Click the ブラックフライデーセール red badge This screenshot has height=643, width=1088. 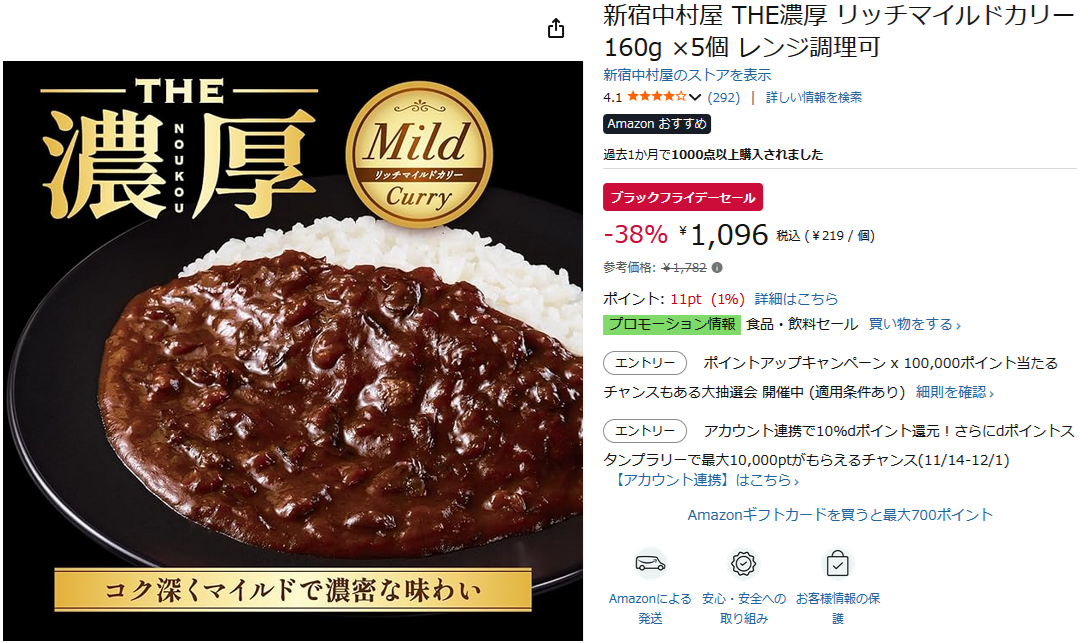coord(683,197)
